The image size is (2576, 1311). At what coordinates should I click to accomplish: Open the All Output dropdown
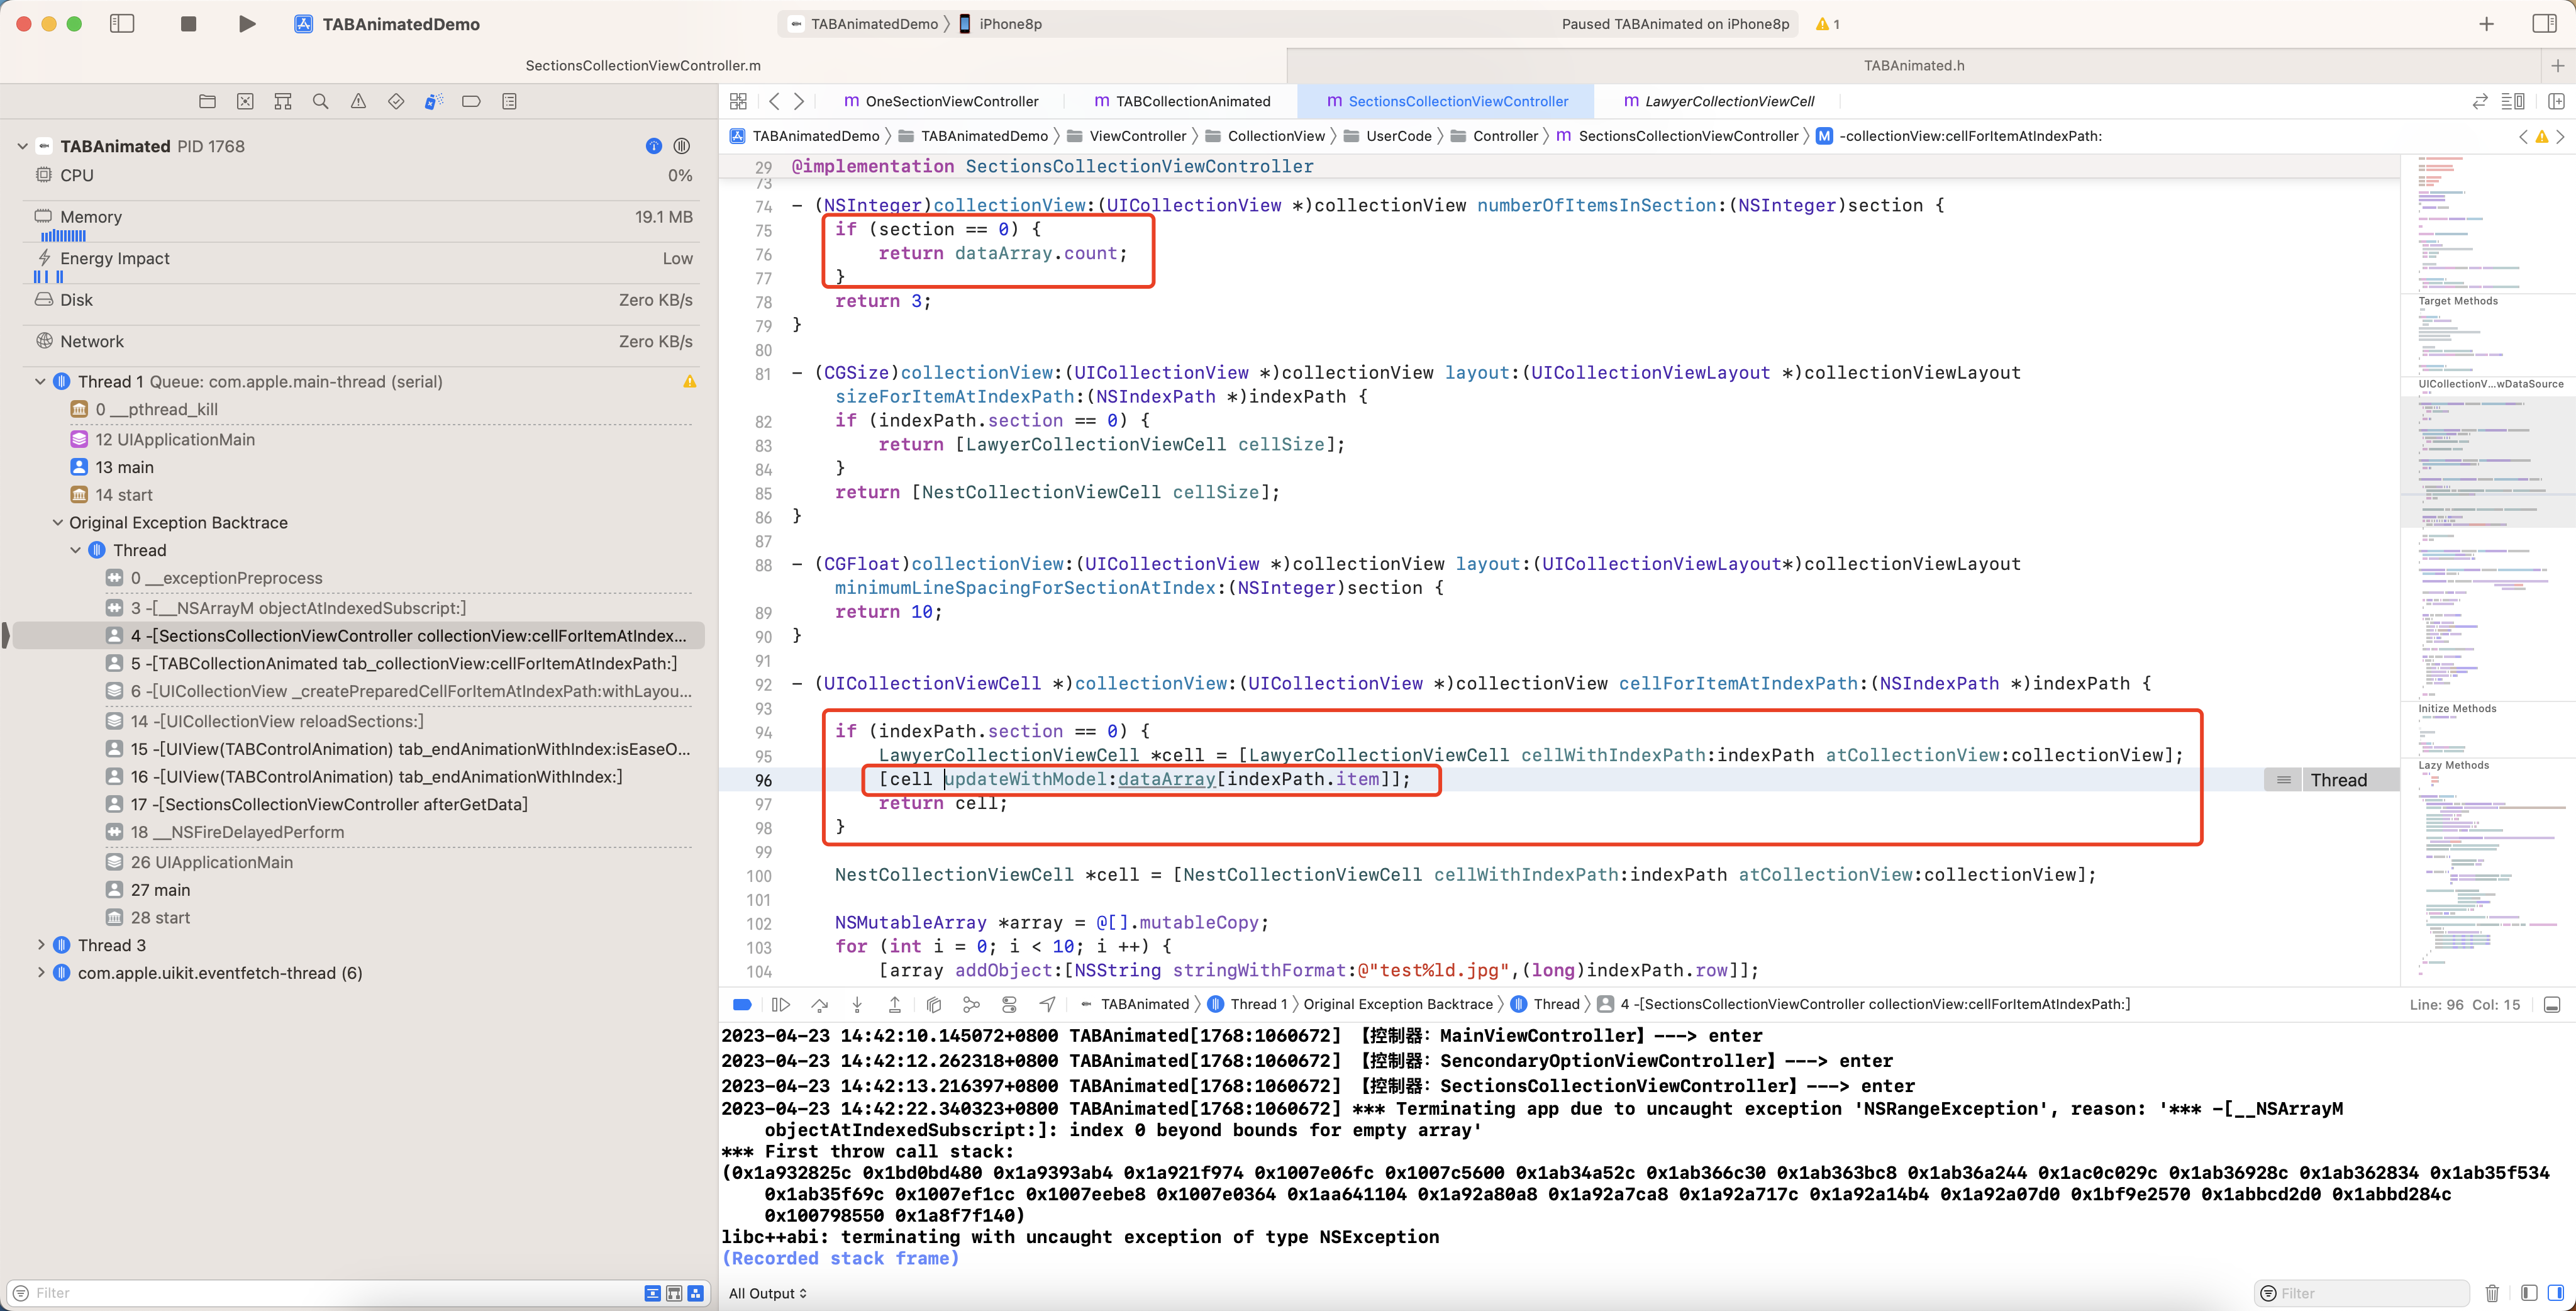click(x=767, y=1293)
